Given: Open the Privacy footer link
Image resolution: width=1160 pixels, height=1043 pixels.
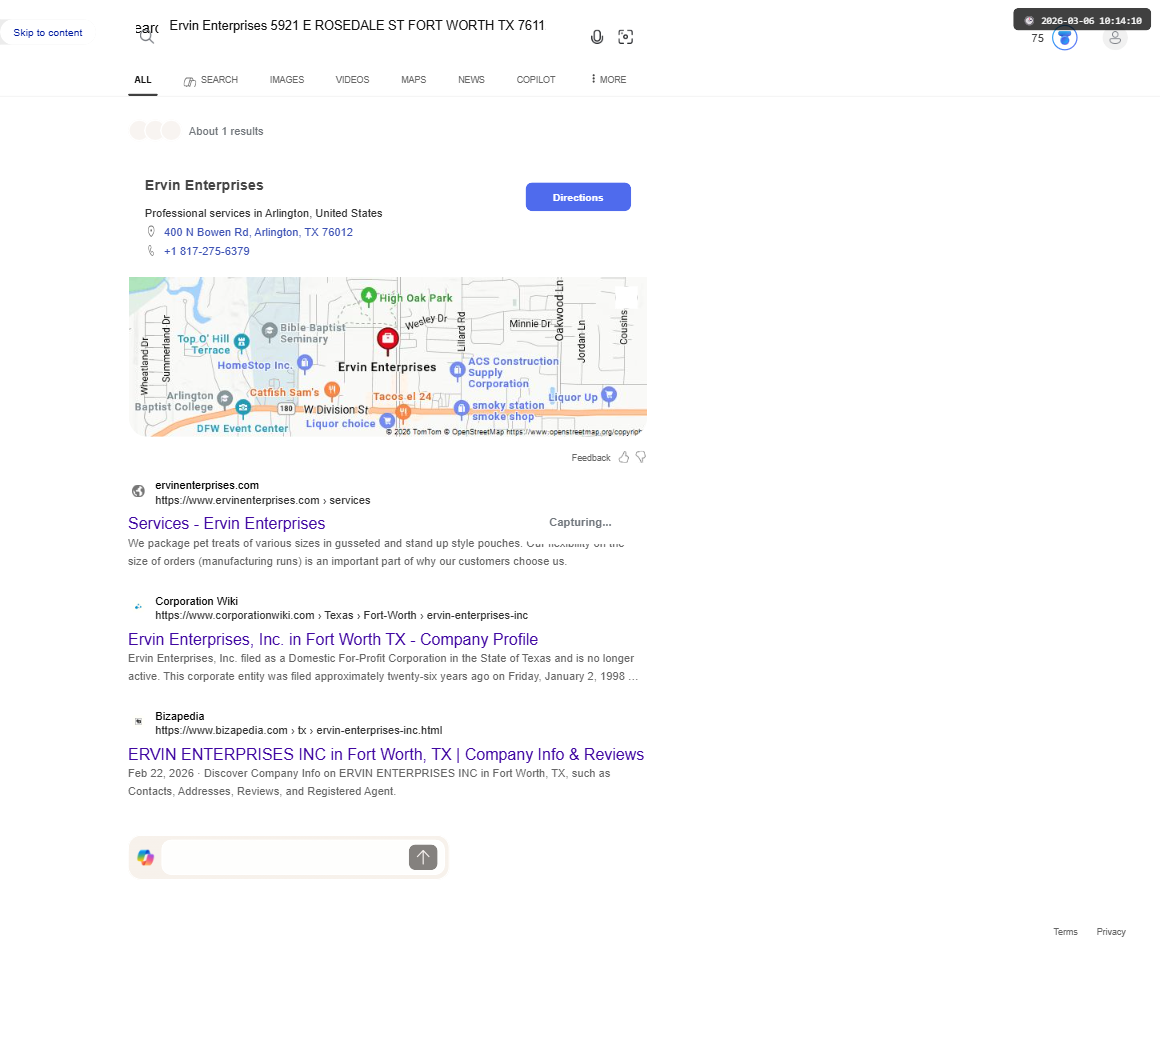Looking at the screenshot, I should tap(1110, 932).
